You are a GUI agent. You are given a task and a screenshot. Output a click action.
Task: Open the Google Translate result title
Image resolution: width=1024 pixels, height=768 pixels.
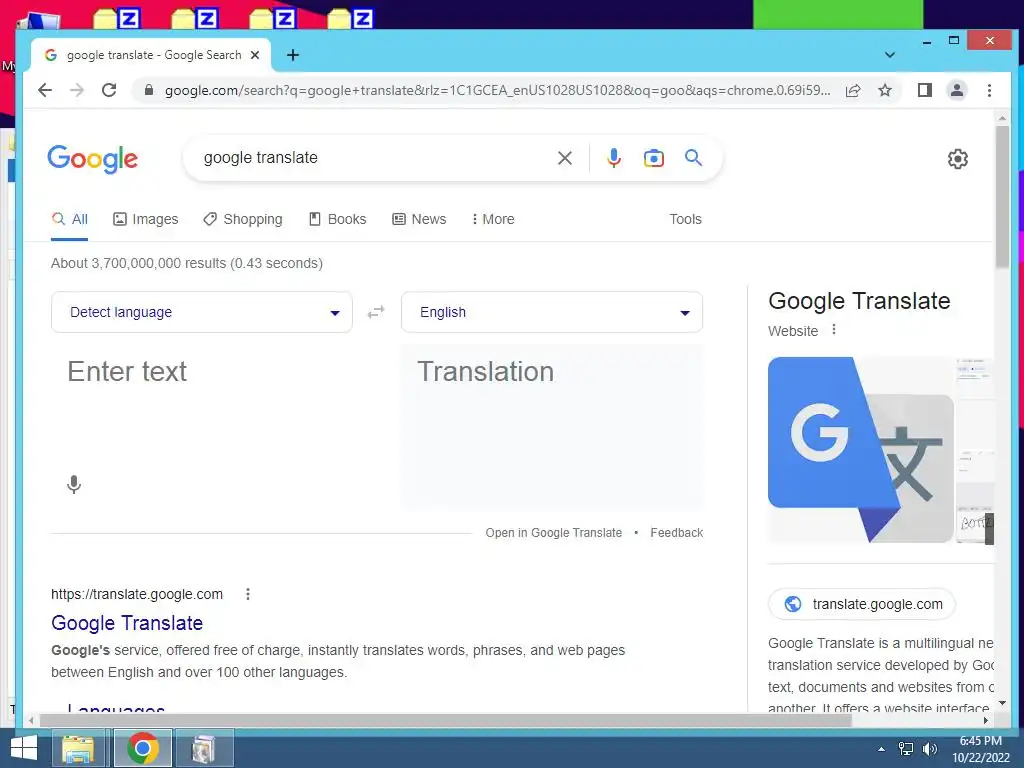pyautogui.click(x=127, y=623)
